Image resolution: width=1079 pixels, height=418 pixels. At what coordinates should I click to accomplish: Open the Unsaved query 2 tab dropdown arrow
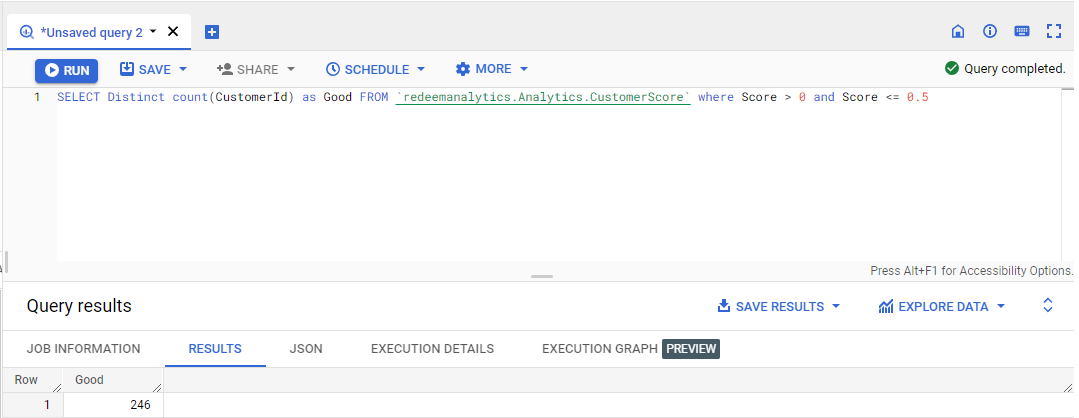tap(153, 32)
